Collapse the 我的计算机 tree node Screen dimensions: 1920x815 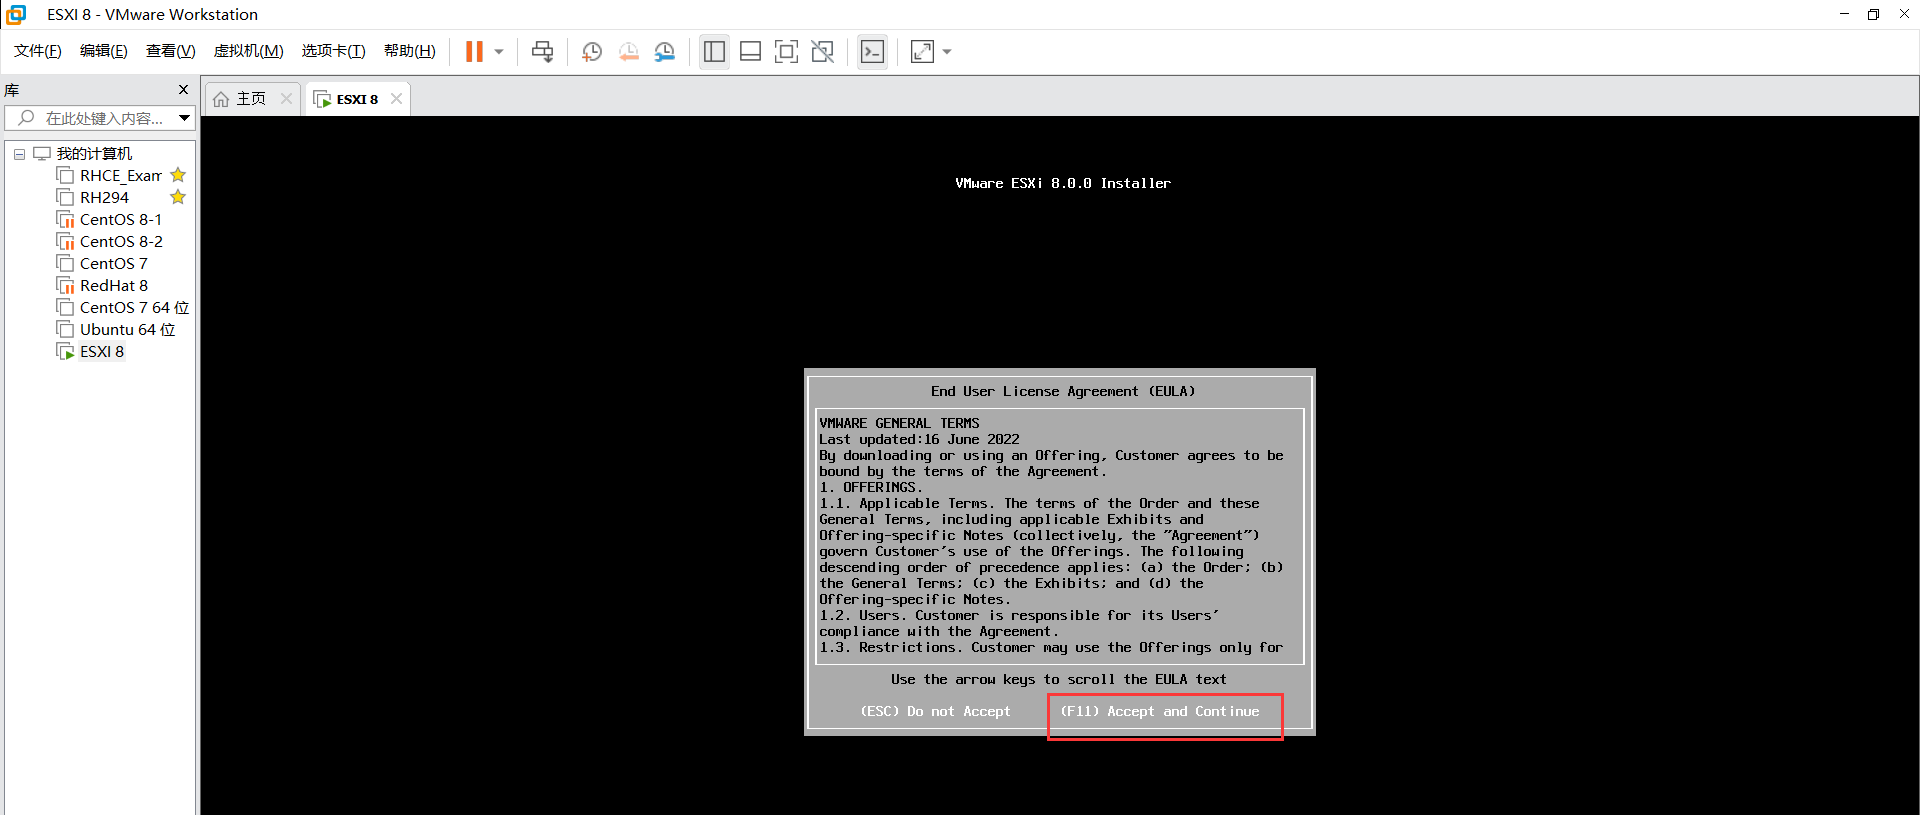(x=19, y=154)
